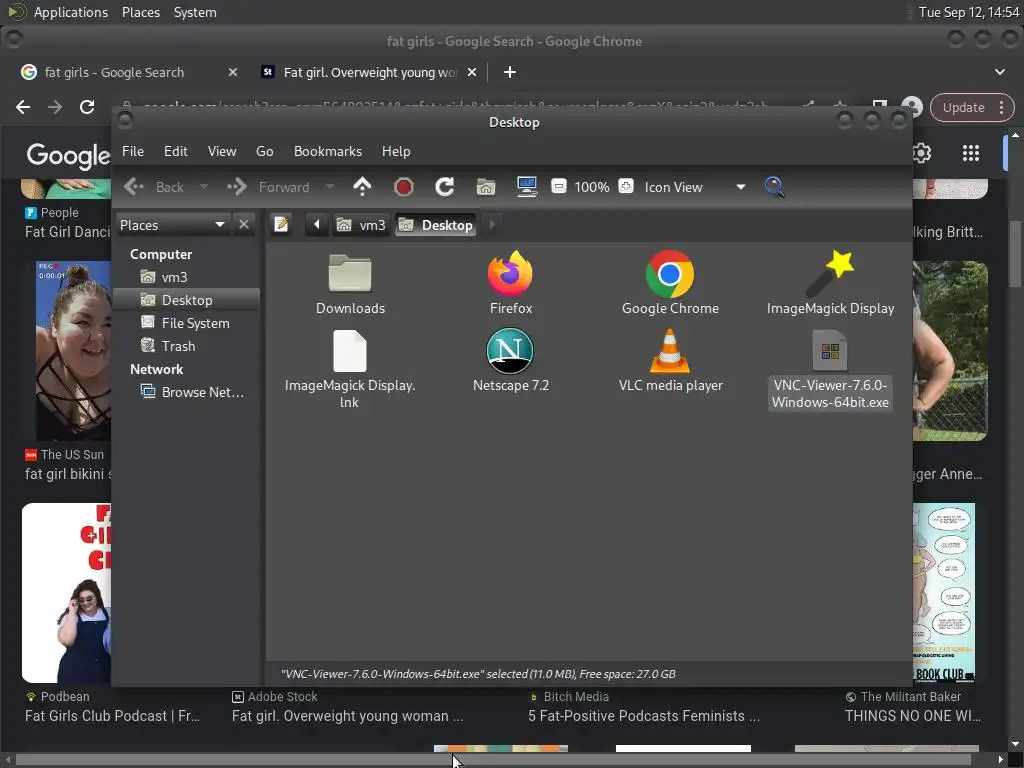Open the Places sidebar selector dropdown
Image resolution: width=1024 pixels, height=768 pixels.
point(172,225)
